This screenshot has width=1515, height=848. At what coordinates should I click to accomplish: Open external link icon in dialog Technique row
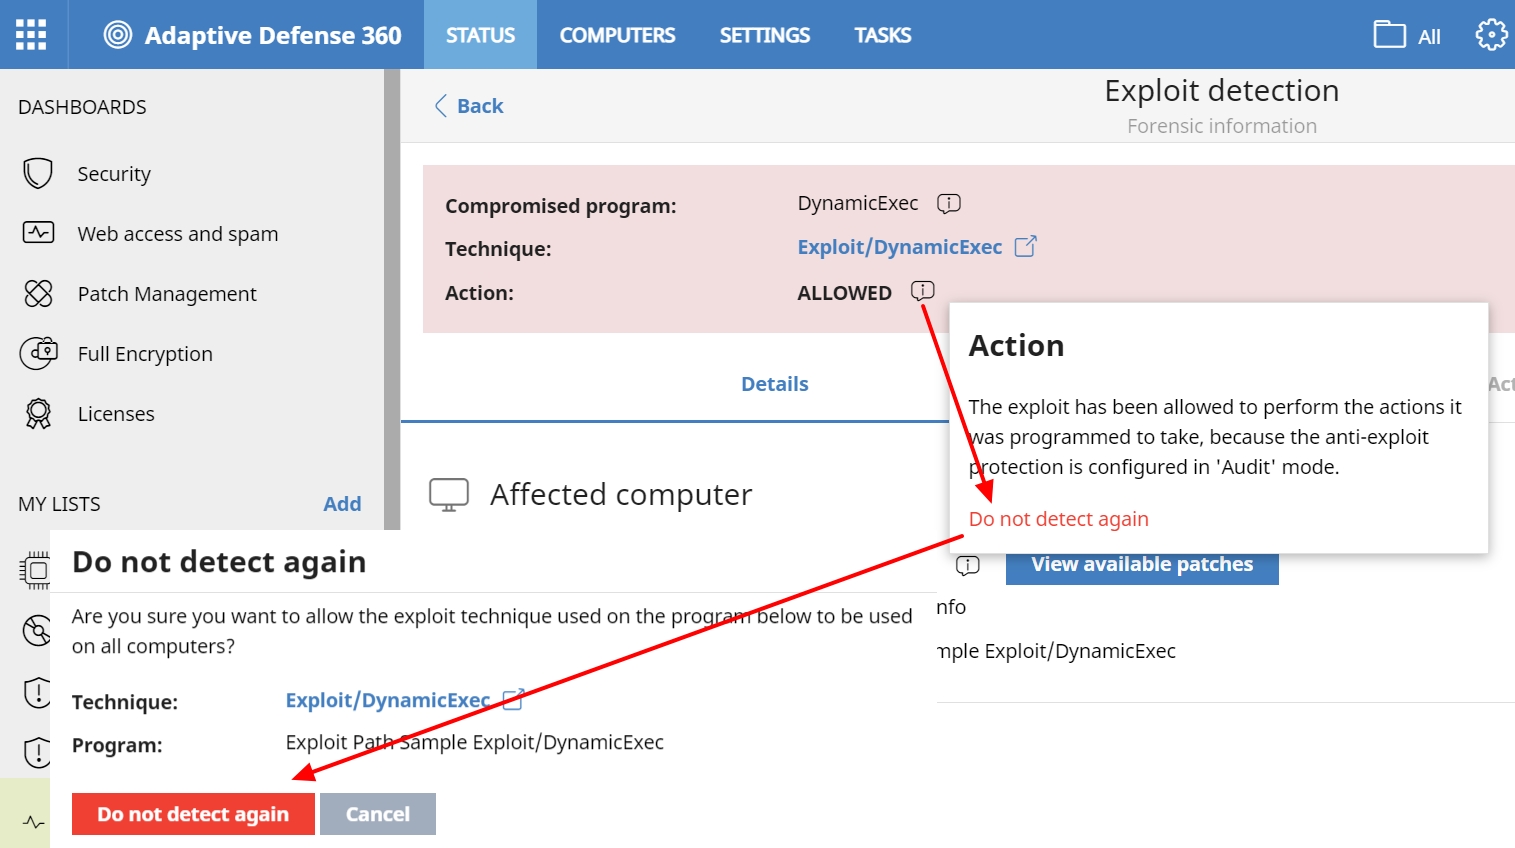513,700
